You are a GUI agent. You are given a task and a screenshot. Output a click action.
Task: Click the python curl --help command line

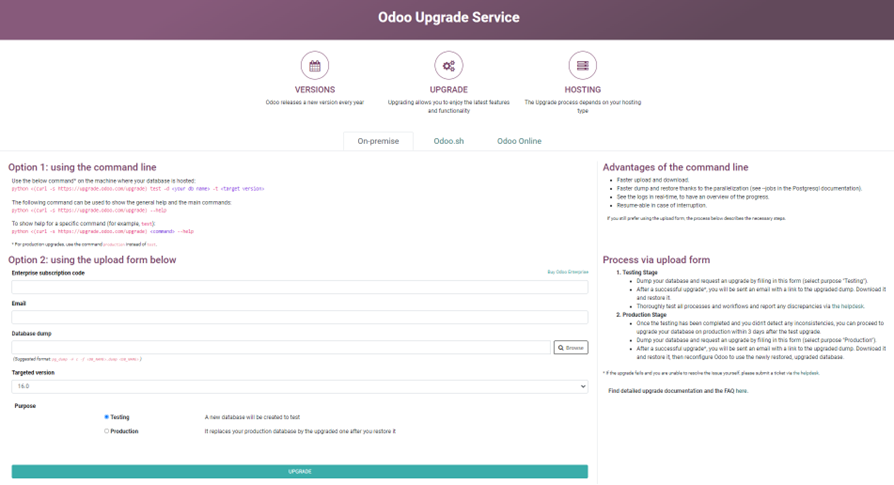coord(89,210)
